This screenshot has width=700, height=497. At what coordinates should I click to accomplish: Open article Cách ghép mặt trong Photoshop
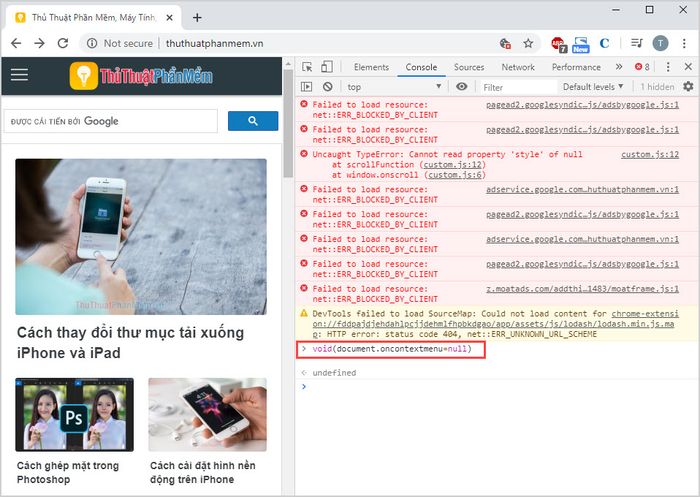point(68,472)
